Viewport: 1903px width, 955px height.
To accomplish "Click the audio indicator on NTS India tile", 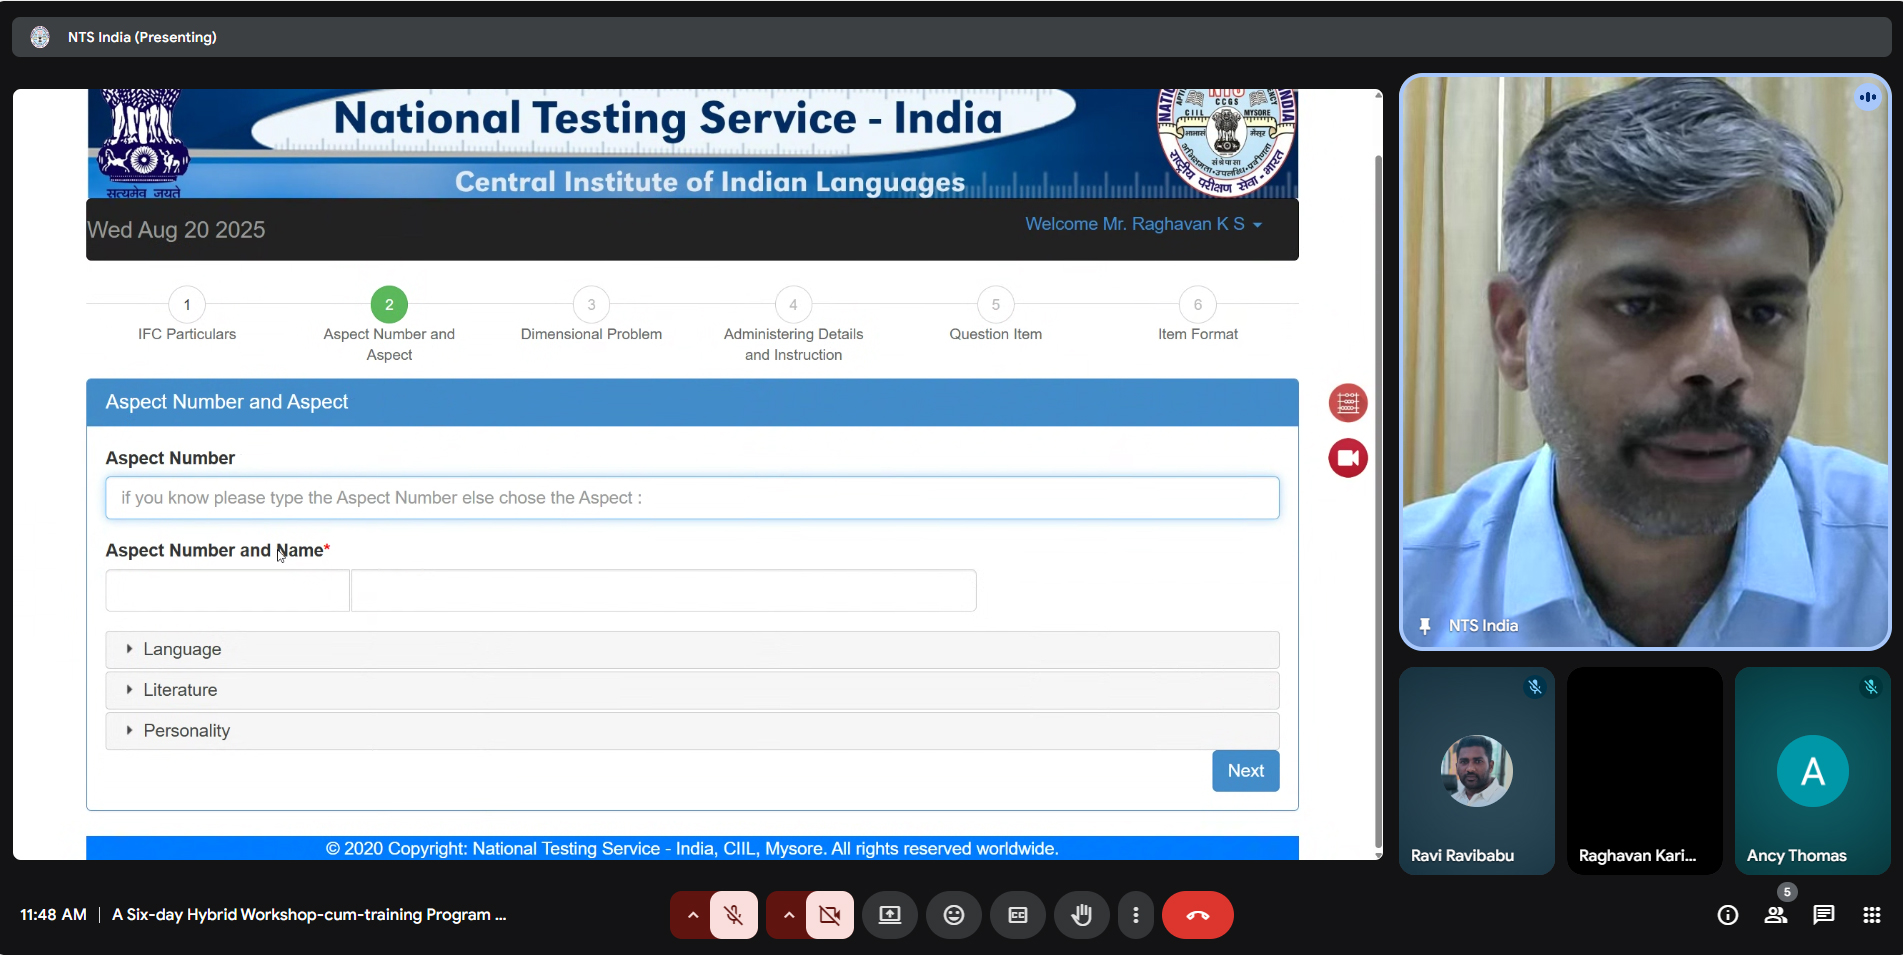I will (x=1867, y=97).
